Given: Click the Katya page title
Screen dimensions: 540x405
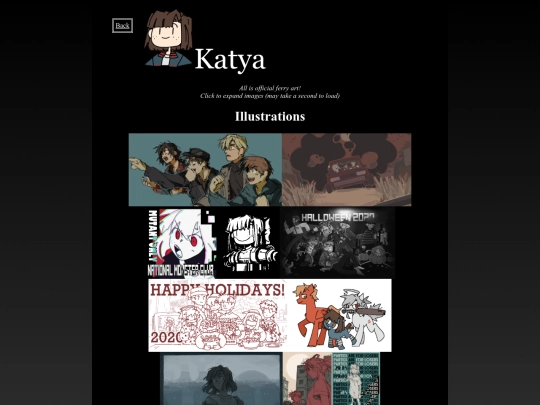Looking at the screenshot, I should pyautogui.click(x=230, y=60).
